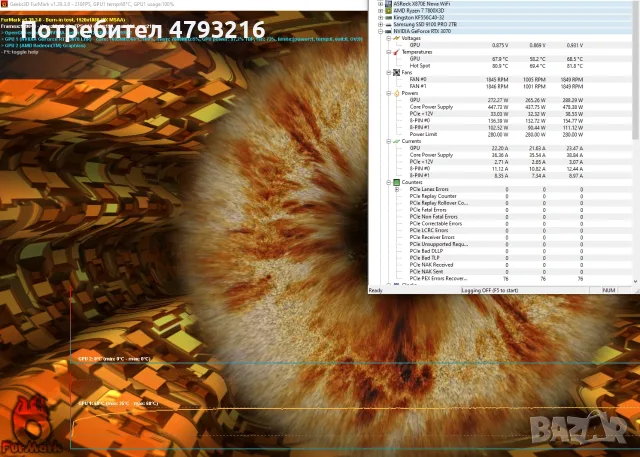This screenshot has width=640, height=457.
Task: Collapse the Currents group
Action: (x=389, y=141)
